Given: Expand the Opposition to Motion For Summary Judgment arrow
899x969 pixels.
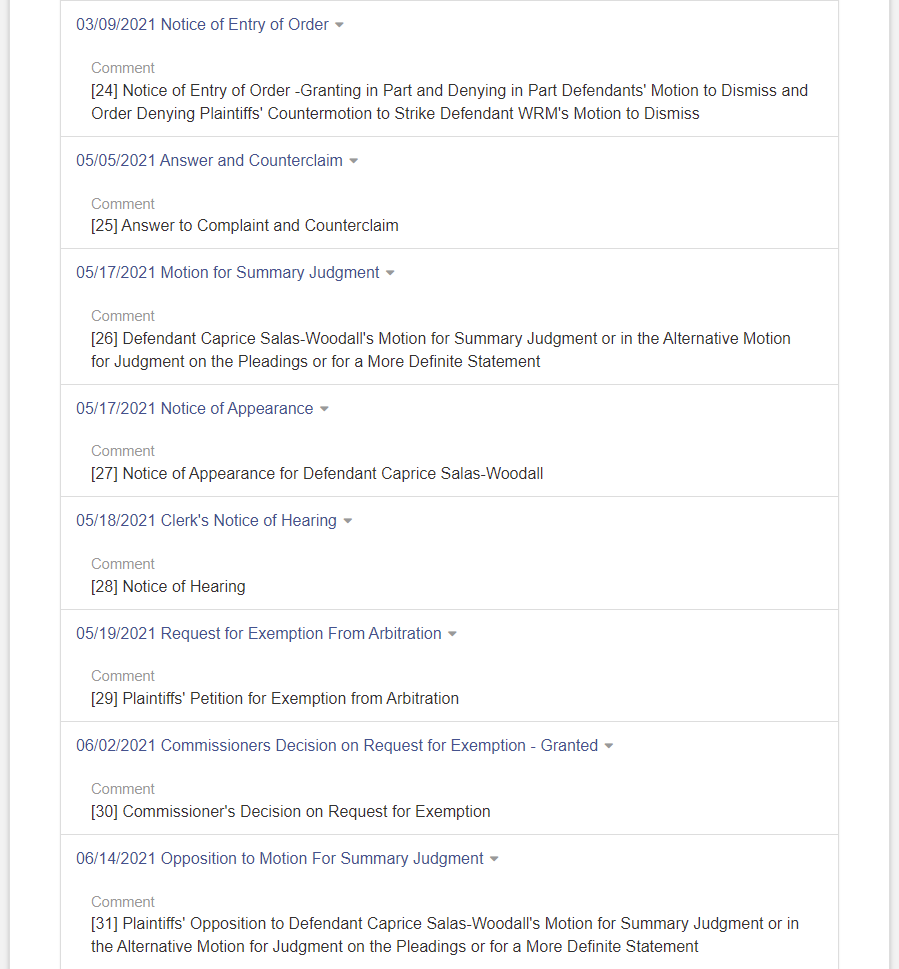Looking at the screenshot, I should pos(494,859).
